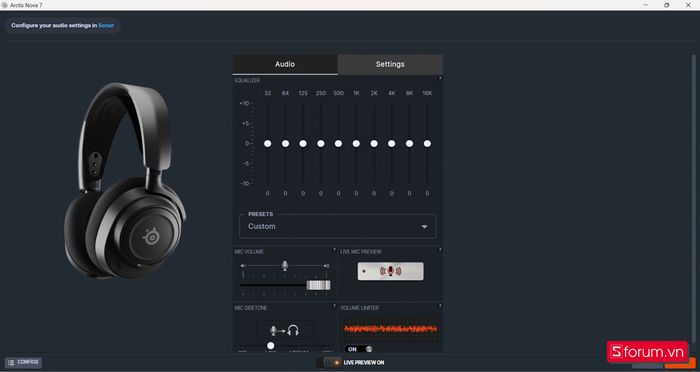
Task: Click the quiet speaker icon in Mic Volume
Action: [243, 266]
